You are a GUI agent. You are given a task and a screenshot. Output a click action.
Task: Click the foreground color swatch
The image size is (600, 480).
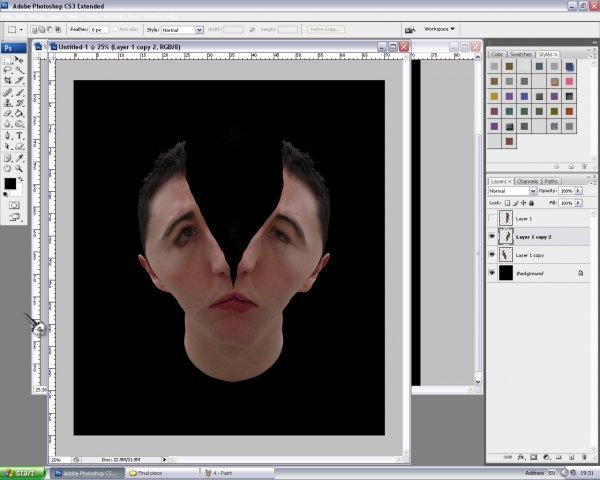10,183
